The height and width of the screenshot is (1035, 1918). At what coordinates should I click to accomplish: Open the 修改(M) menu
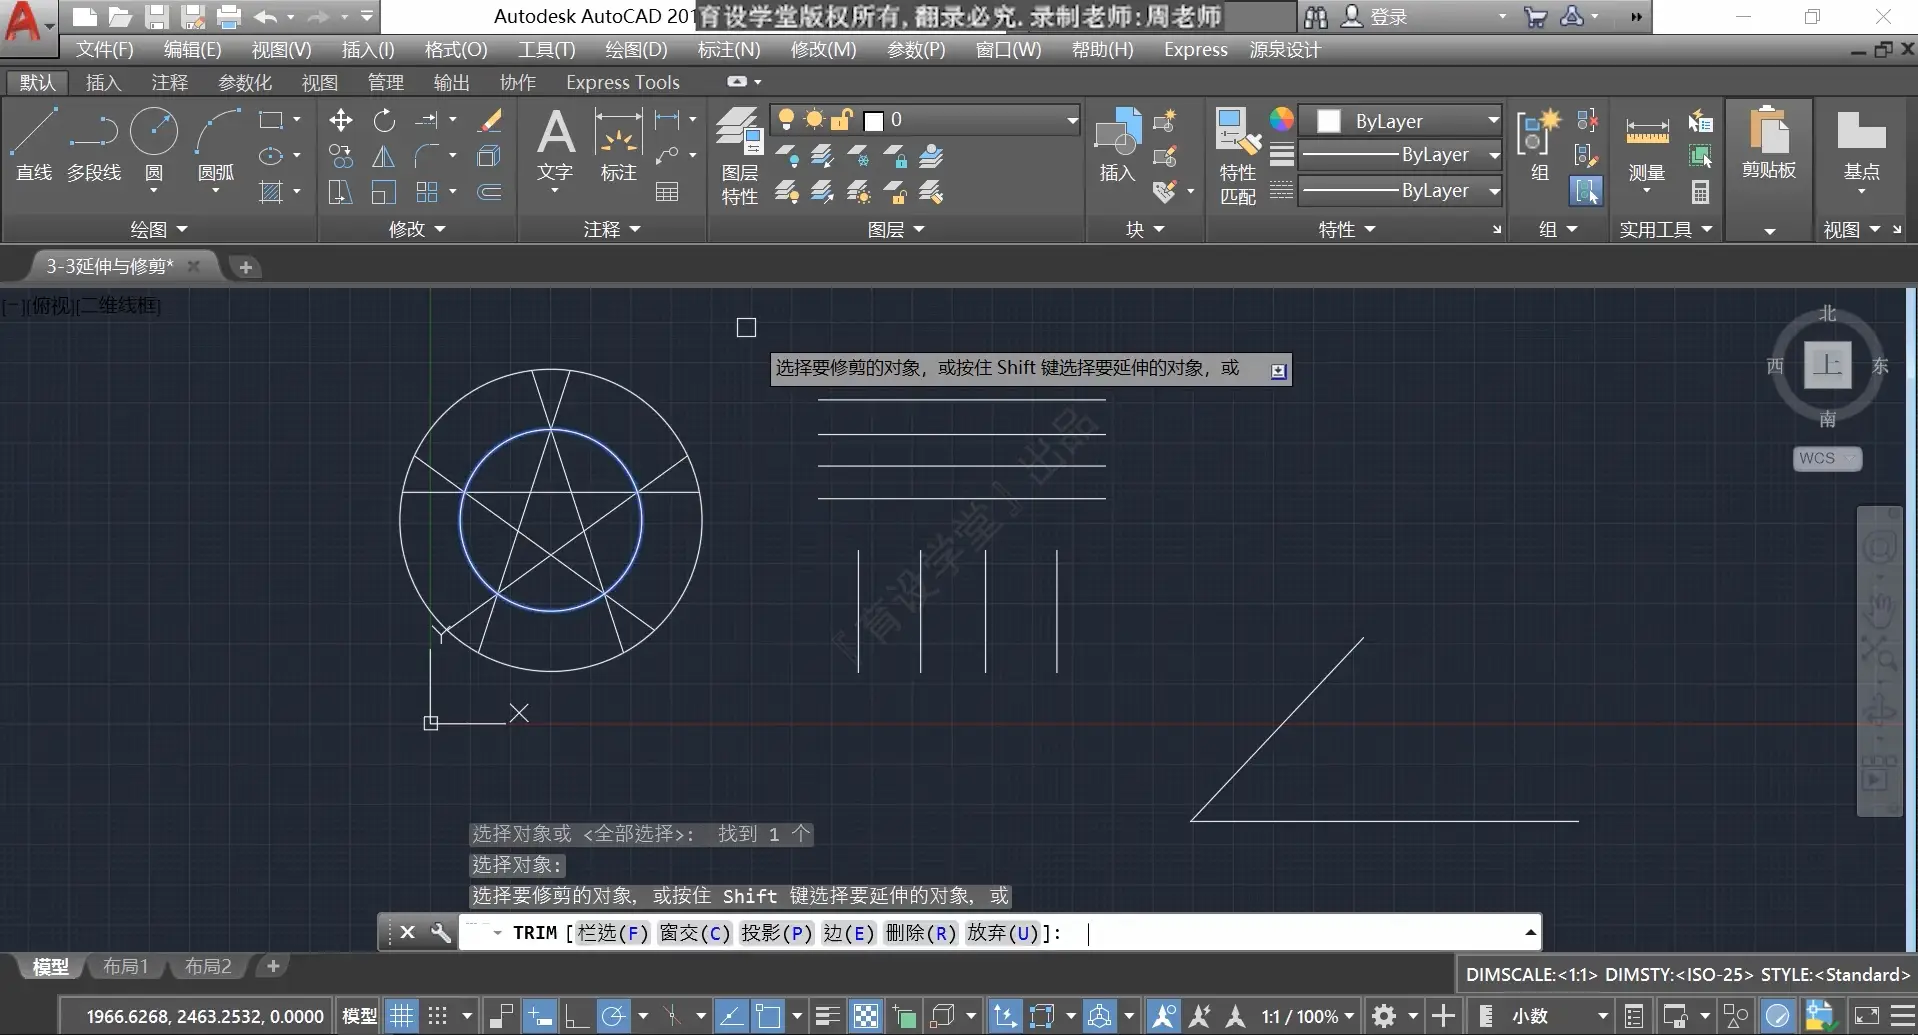822,49
